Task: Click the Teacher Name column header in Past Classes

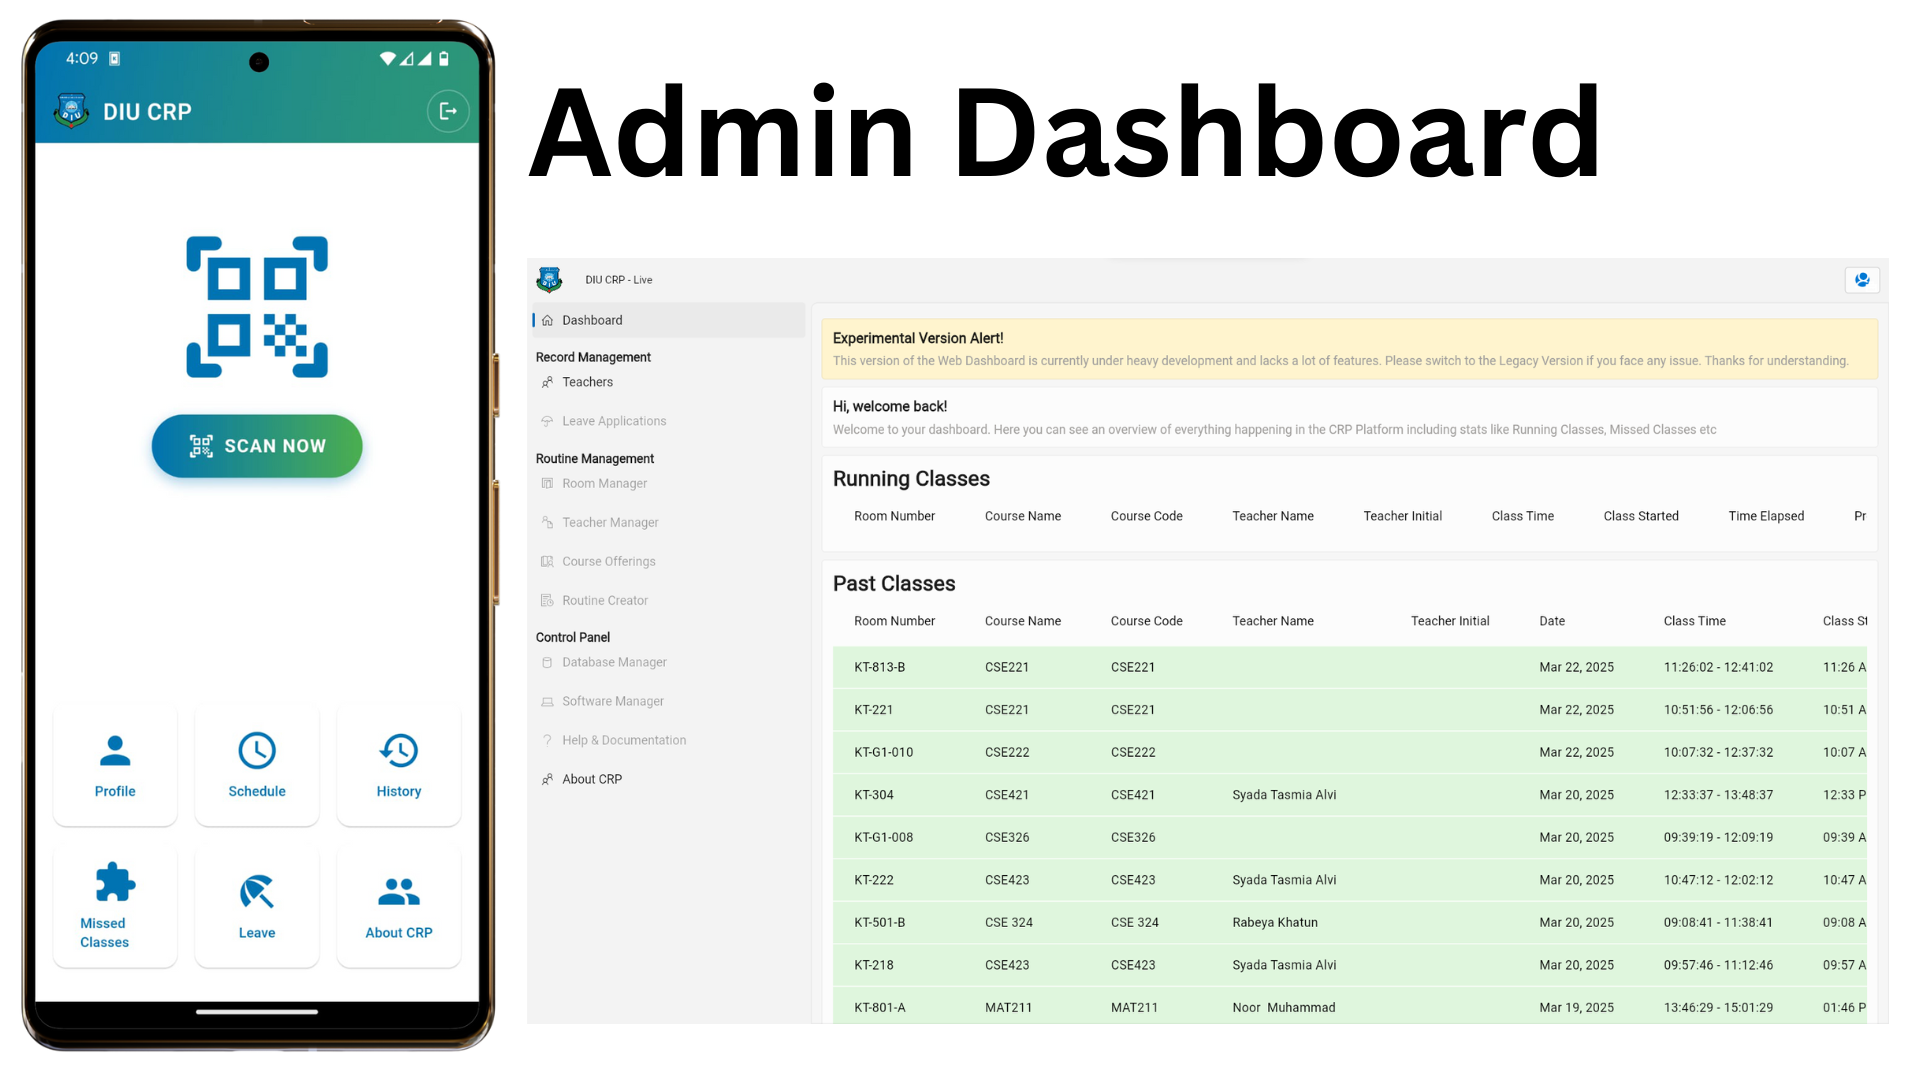Action: tap(1272, 621)
